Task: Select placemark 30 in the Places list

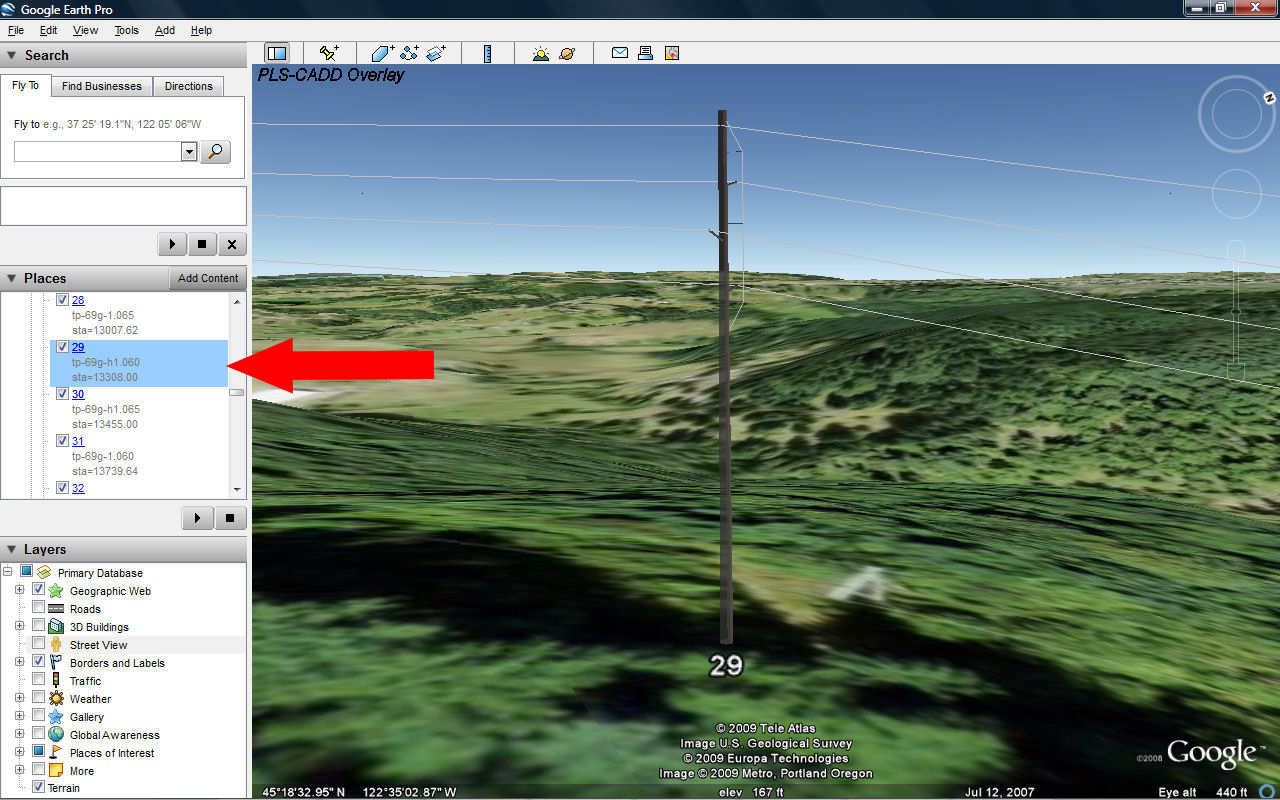Action: point(78,393)
